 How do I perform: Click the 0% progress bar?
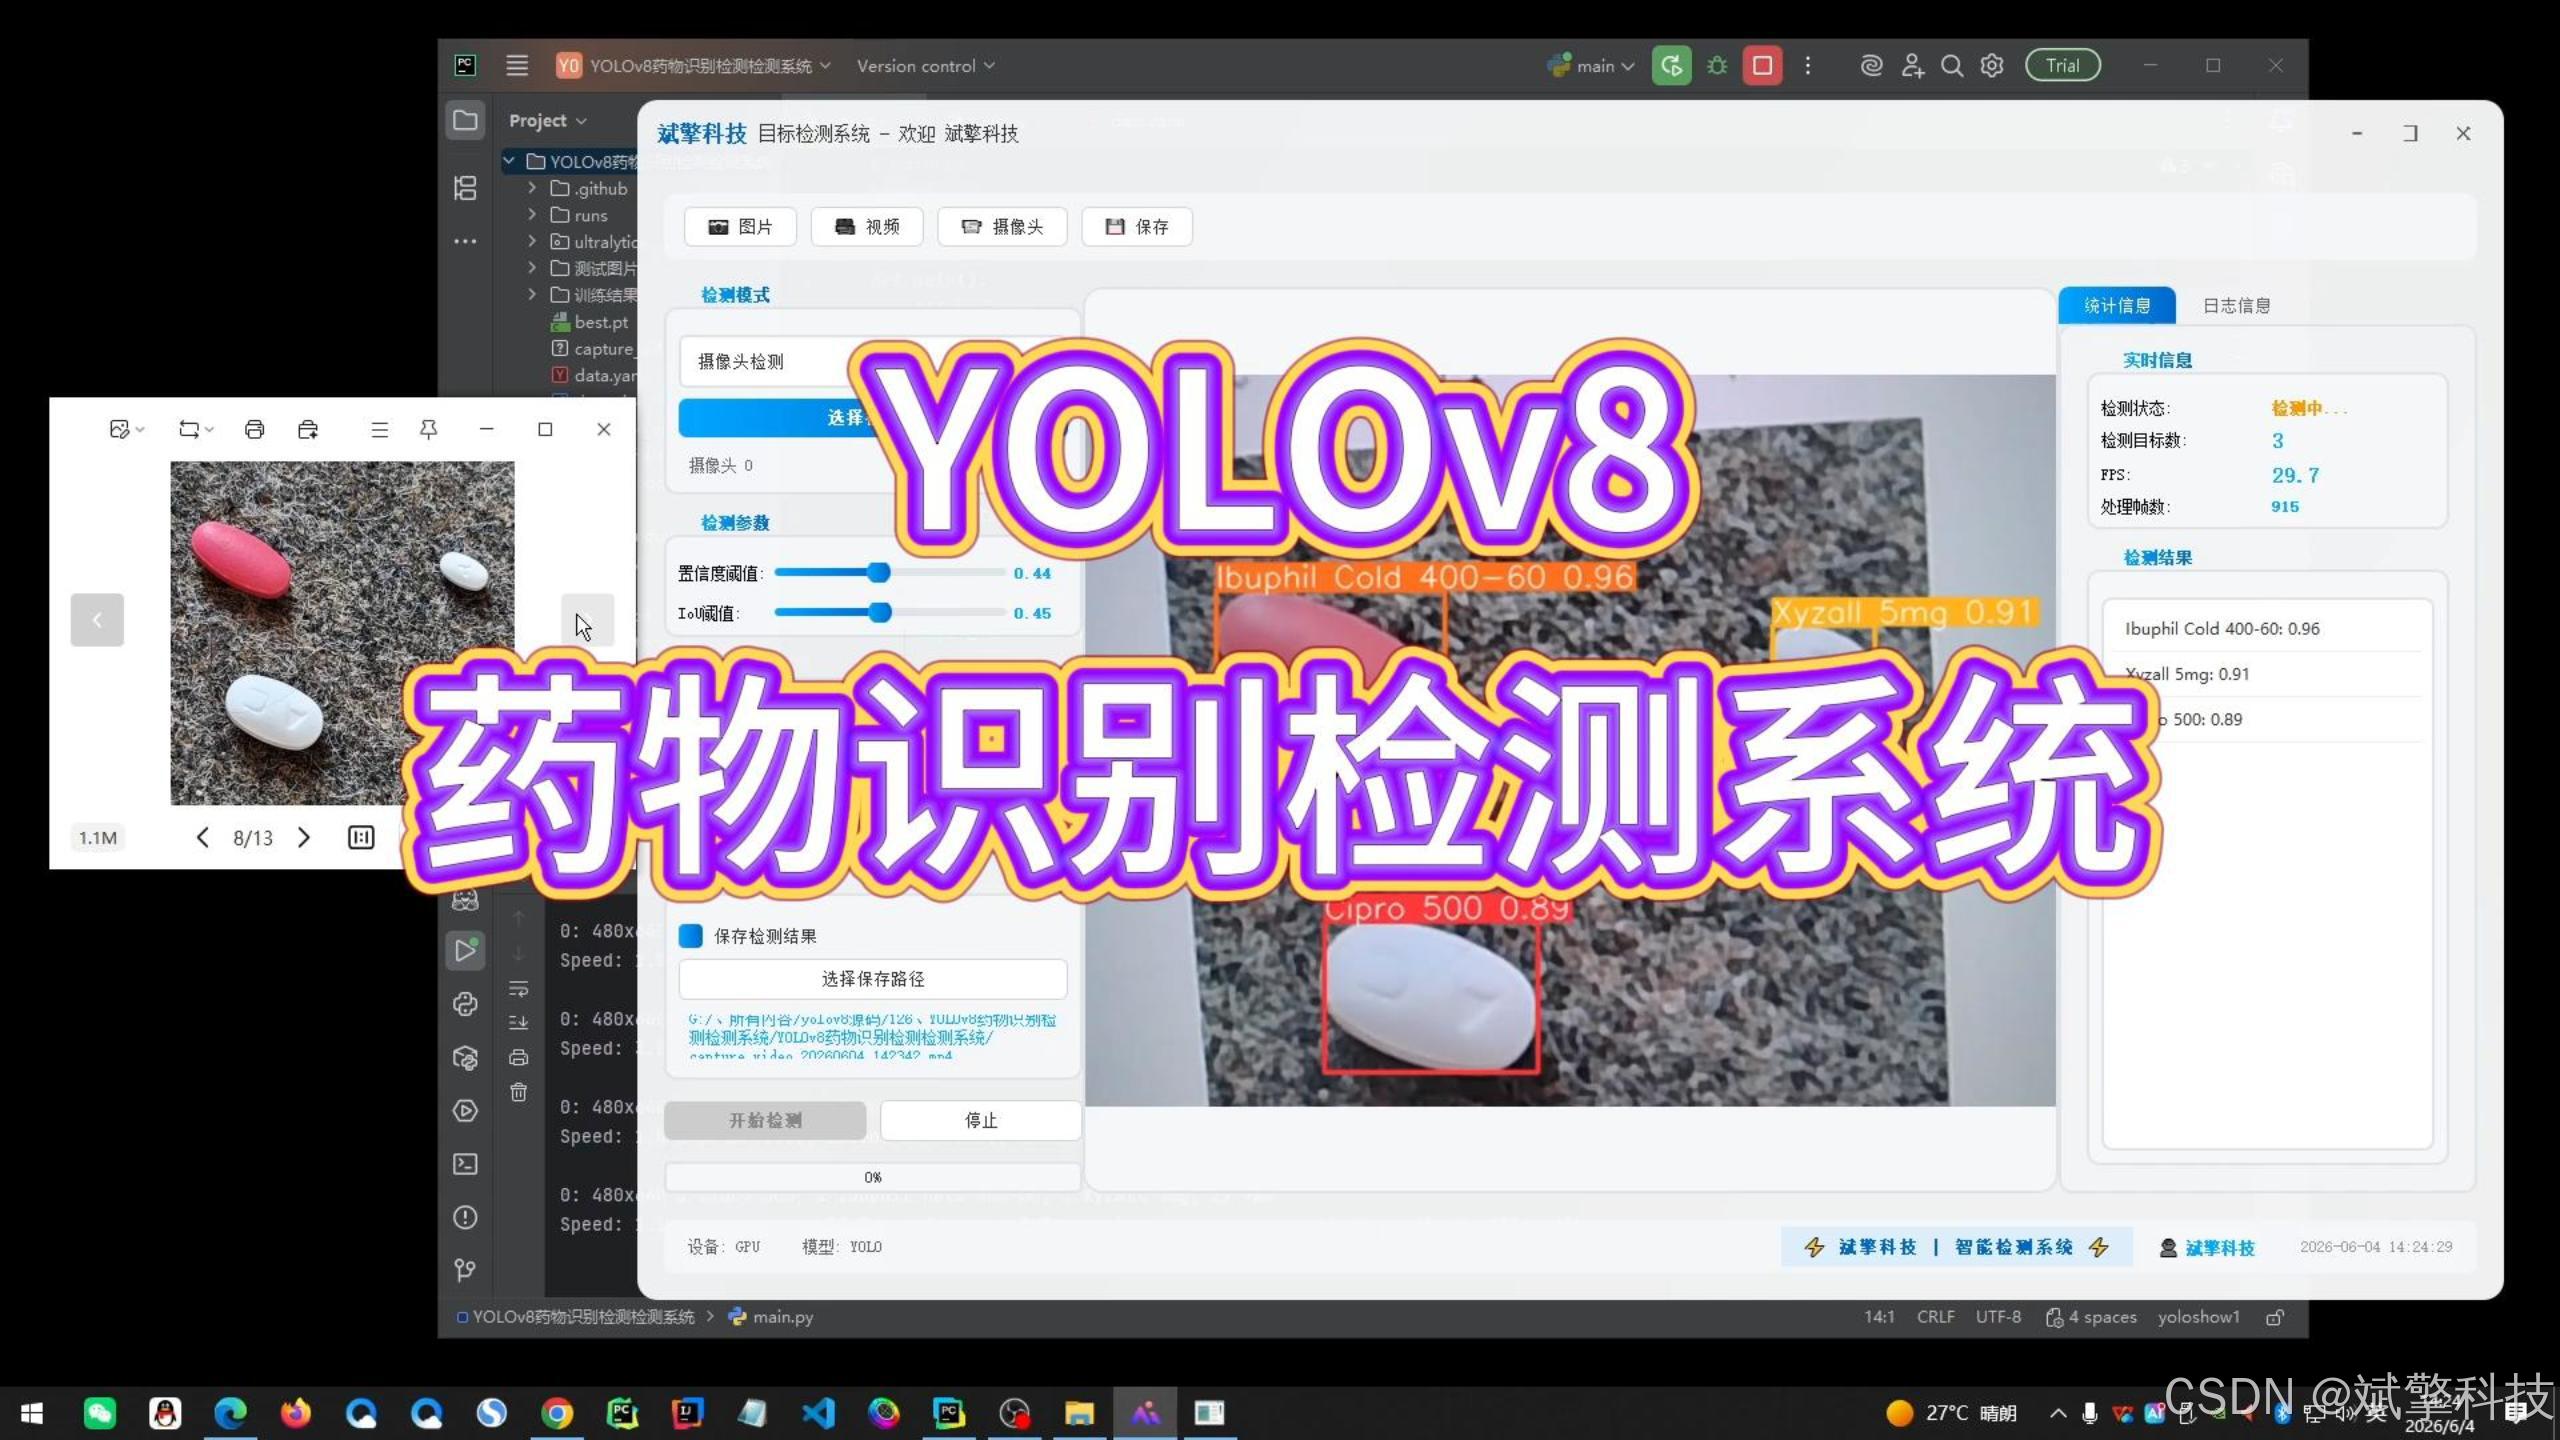(873, 1177)
